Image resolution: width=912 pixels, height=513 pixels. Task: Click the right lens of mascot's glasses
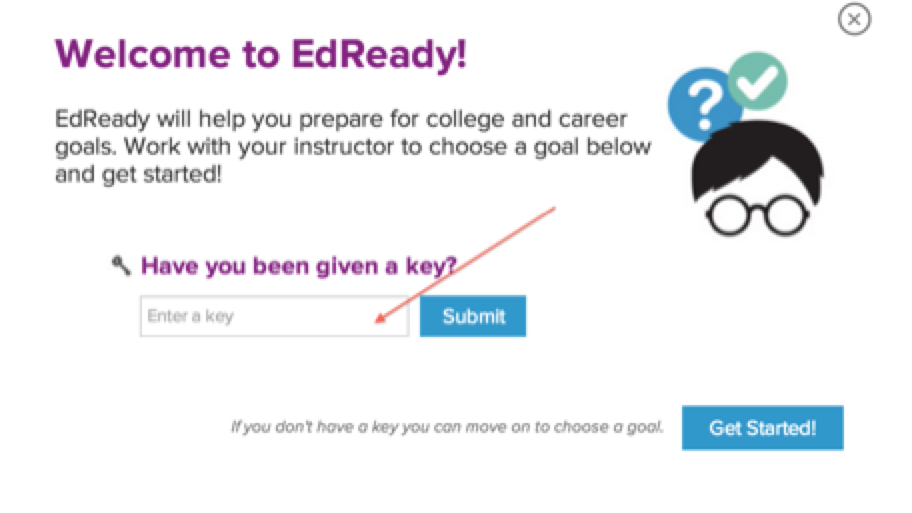[x=786, y=216]
